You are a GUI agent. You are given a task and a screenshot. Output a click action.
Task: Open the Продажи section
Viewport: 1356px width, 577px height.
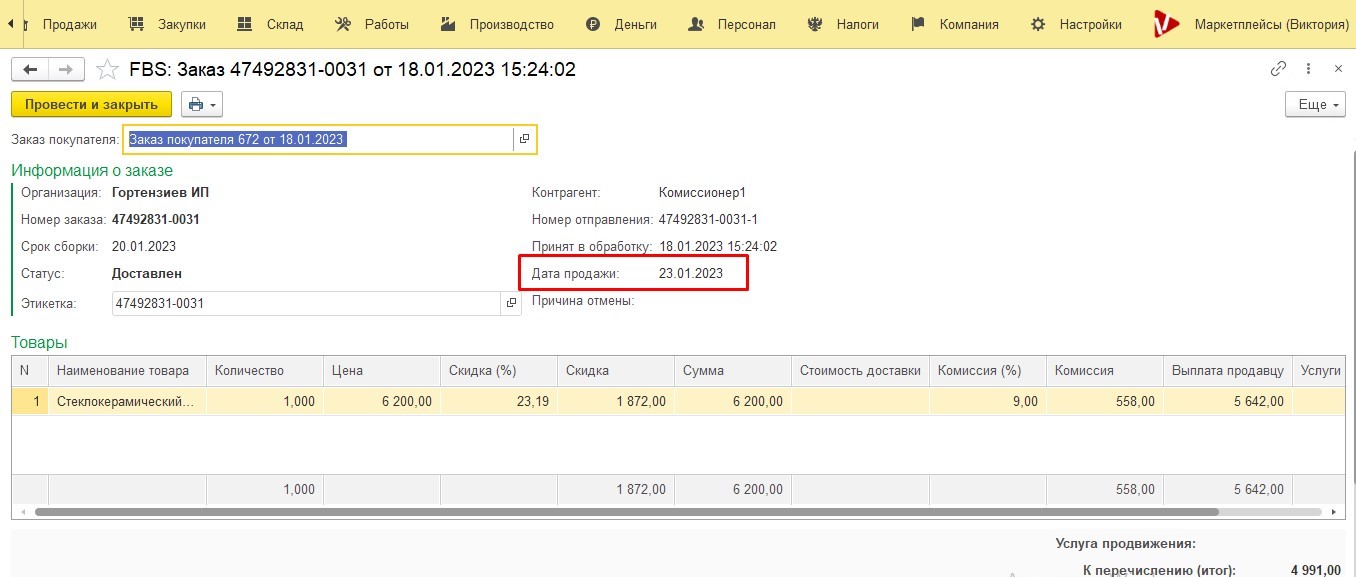(69, 24)
